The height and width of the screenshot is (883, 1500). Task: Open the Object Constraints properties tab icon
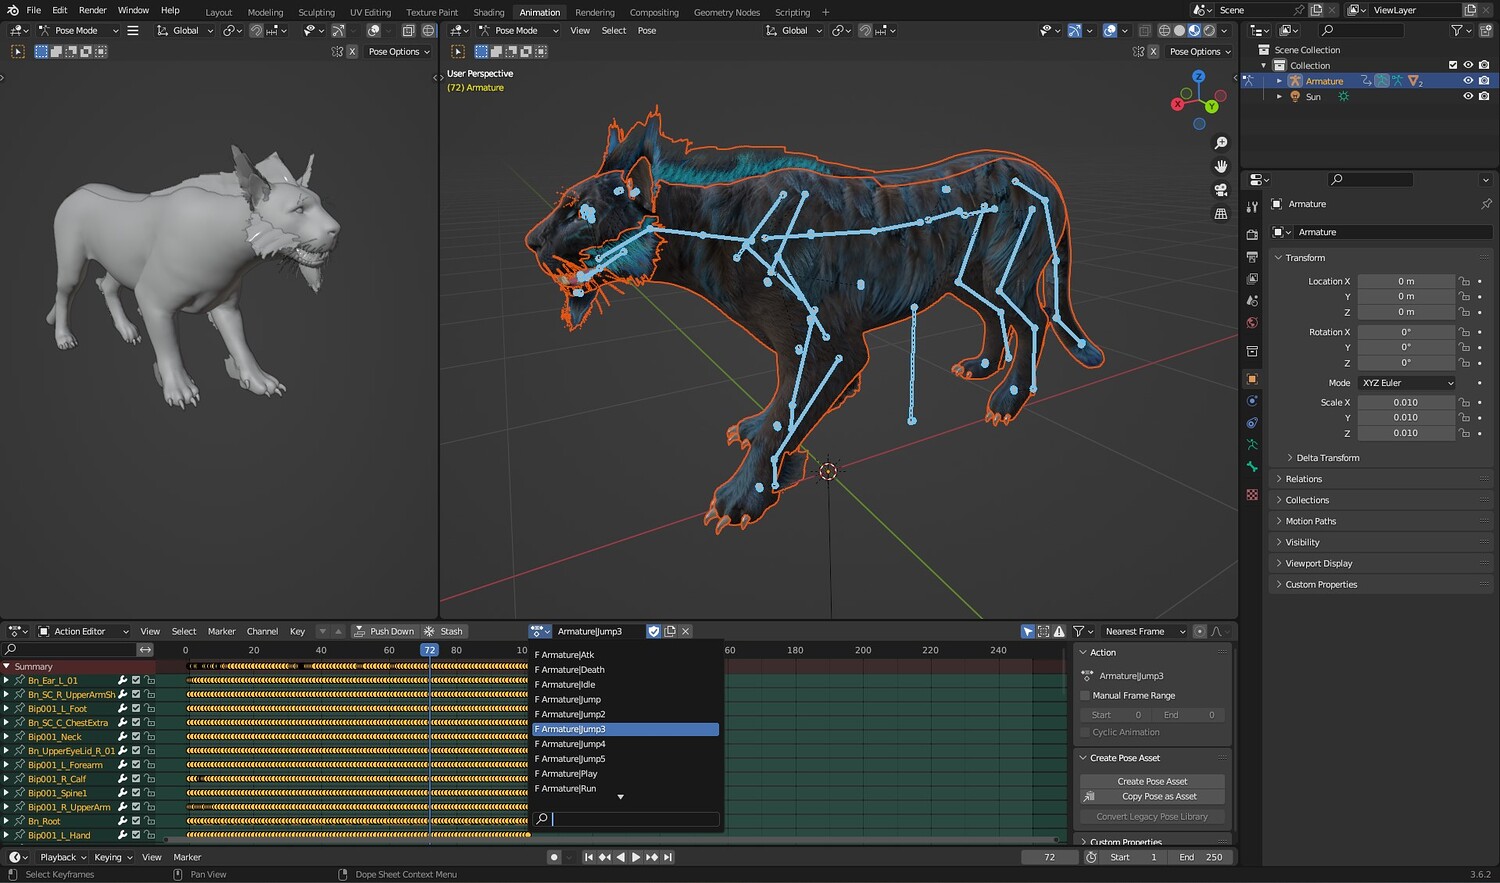point(1252,423)
